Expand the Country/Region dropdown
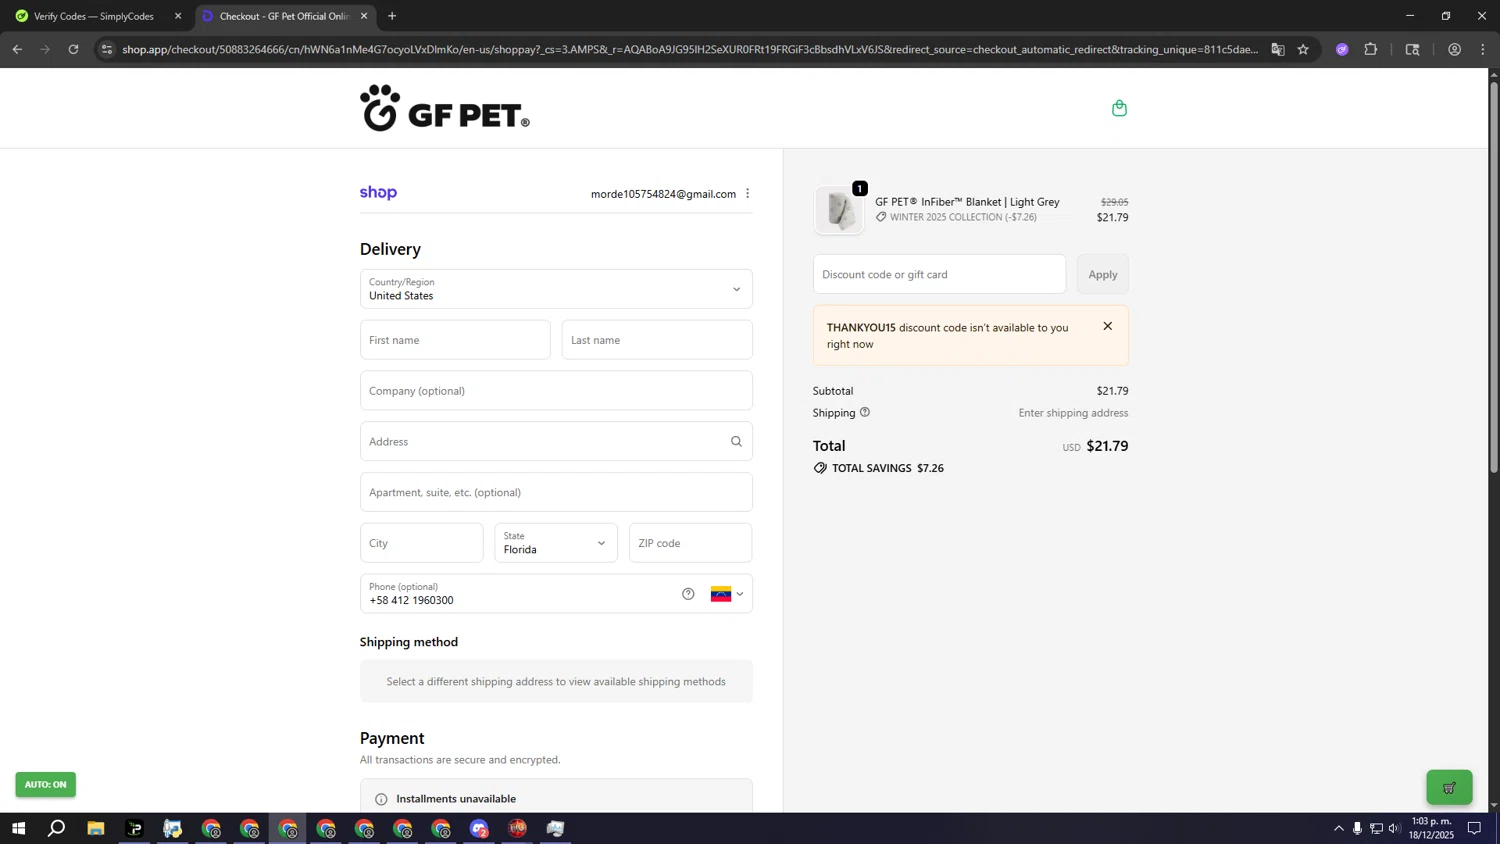Image resolution: width=1500 pixels, height=844 pixels. (x=556, y=289)
